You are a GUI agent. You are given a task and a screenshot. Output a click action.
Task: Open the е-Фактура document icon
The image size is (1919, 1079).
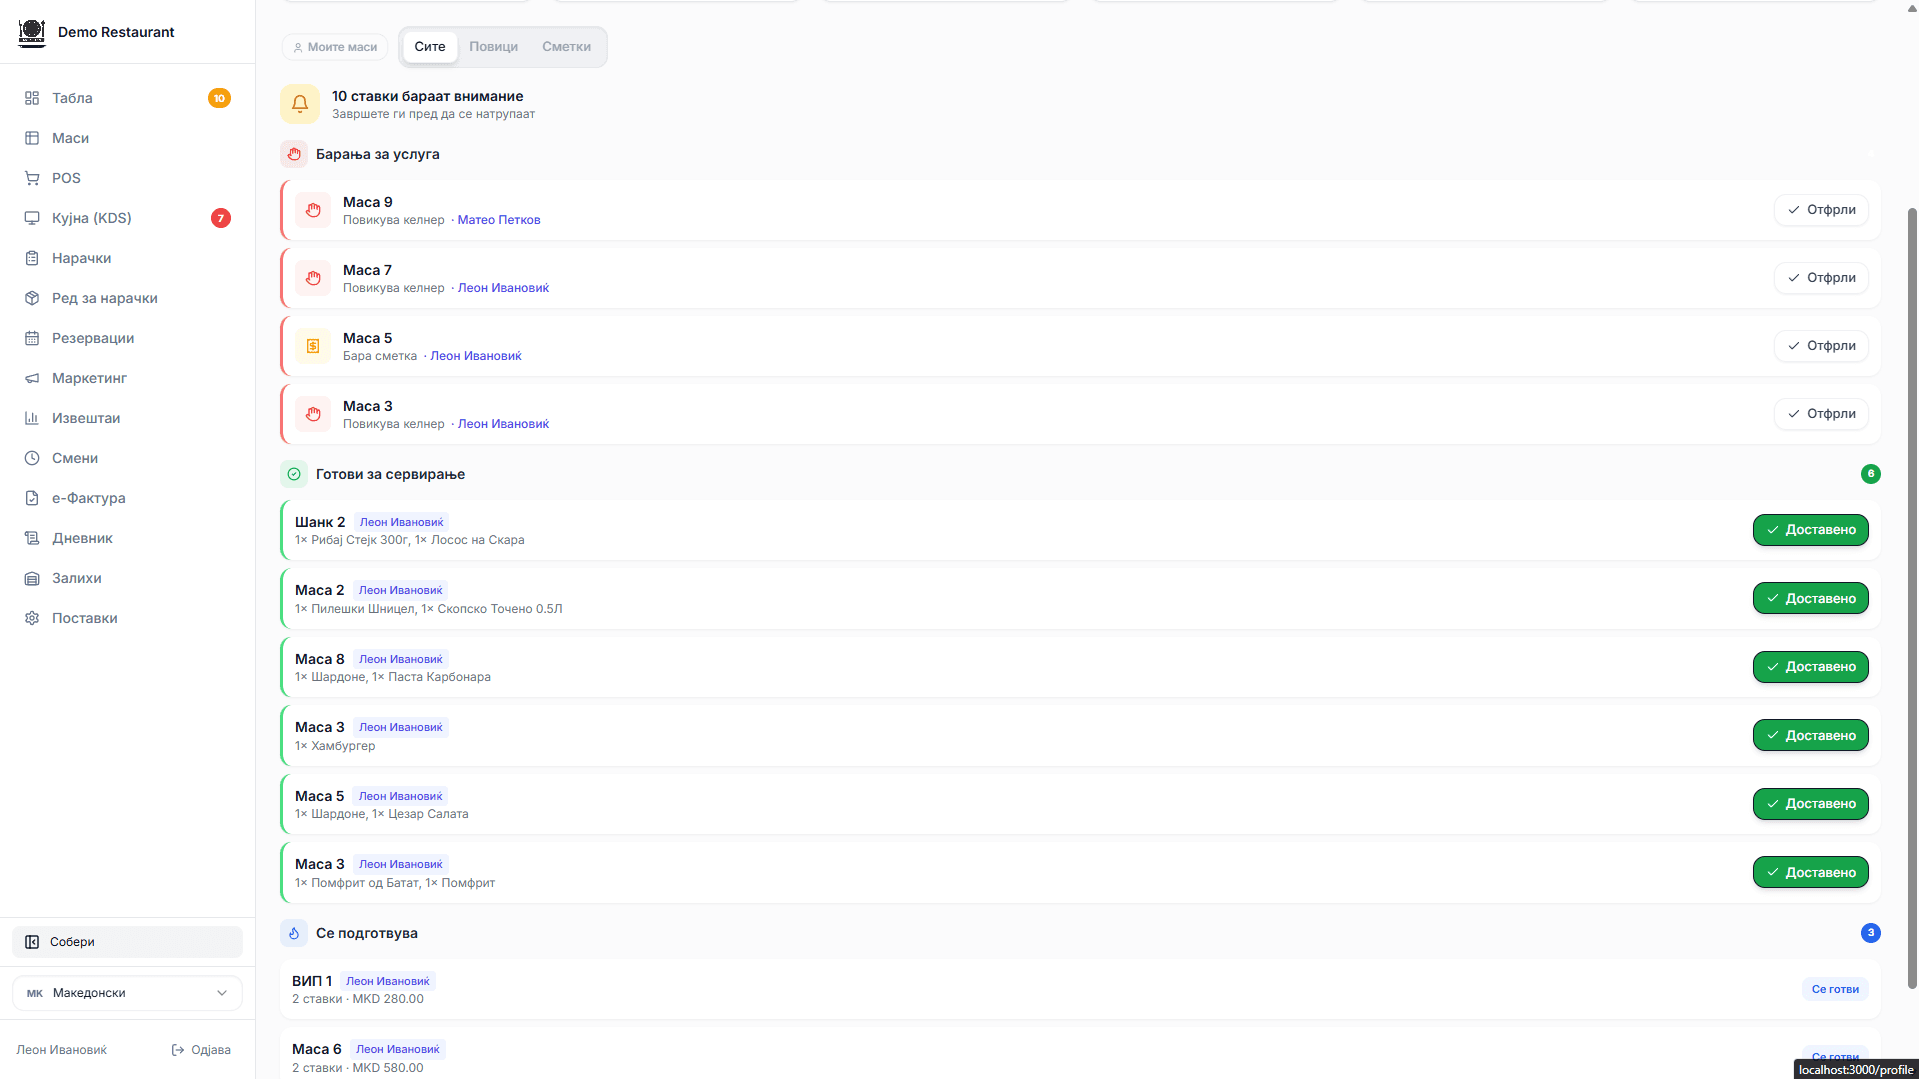[x=32, y=498]
